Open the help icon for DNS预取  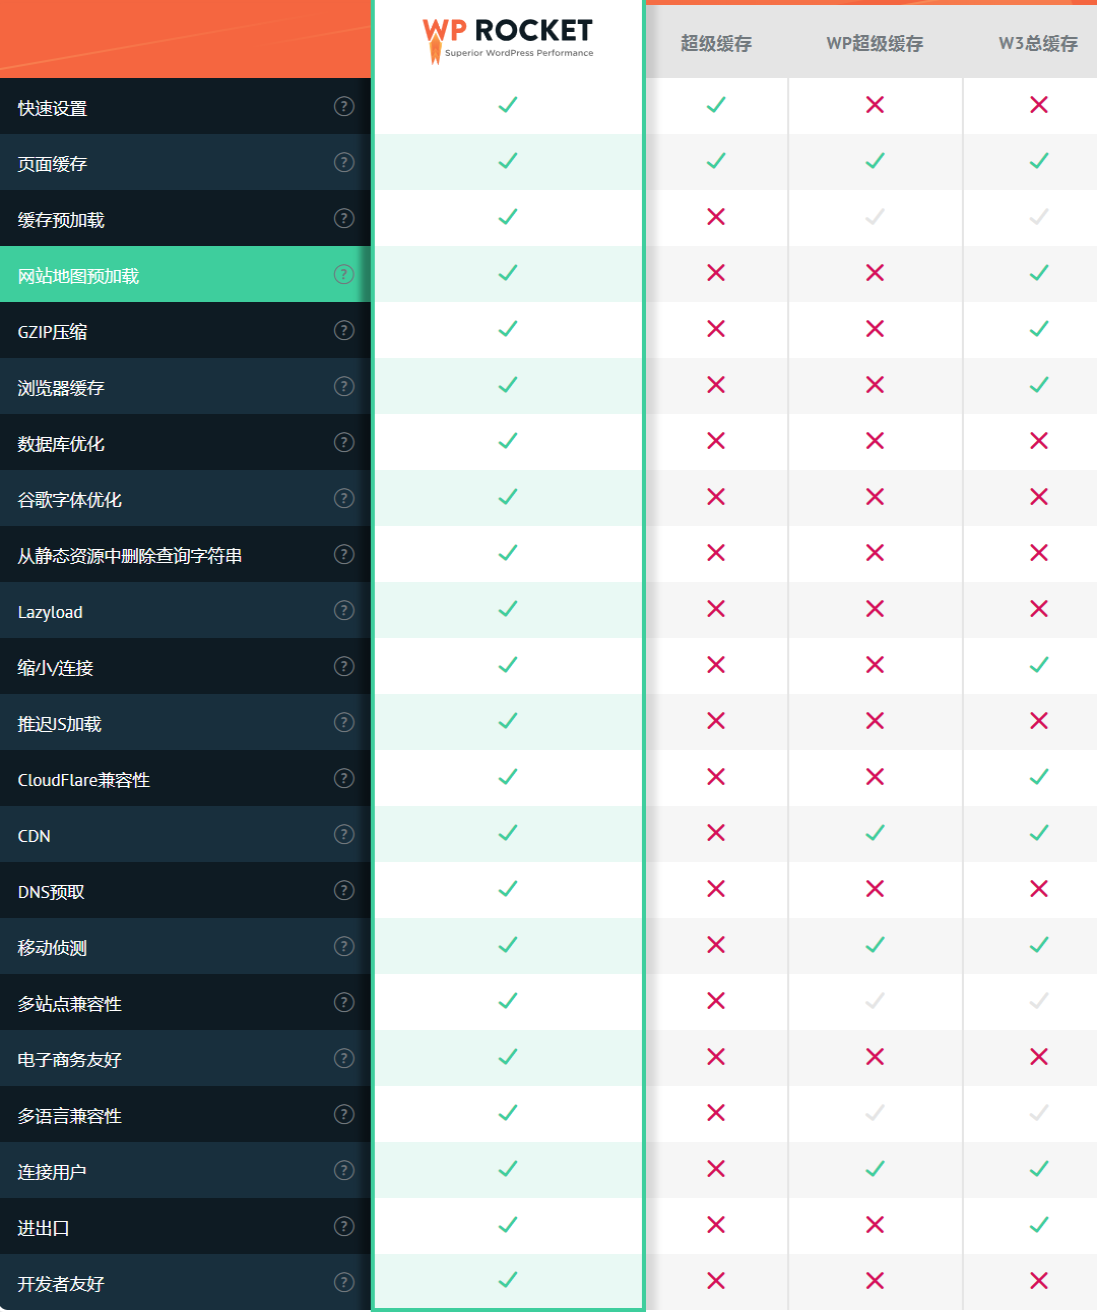click(x=344, y=890)
